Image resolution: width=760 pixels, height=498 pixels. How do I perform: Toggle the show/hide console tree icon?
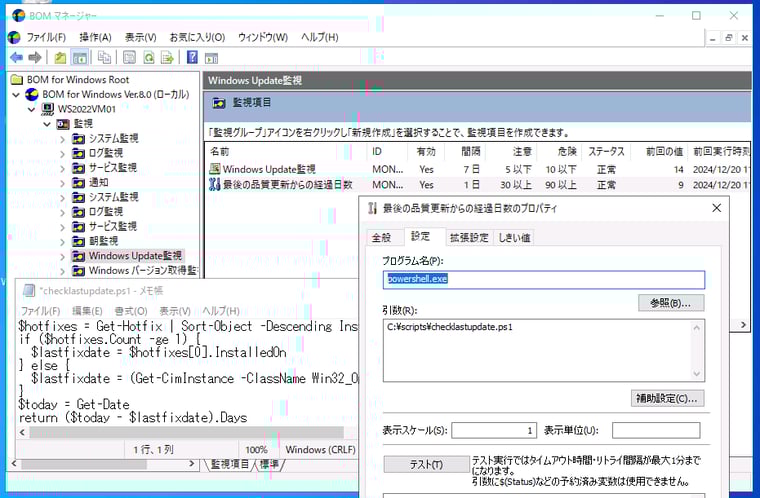79,58
